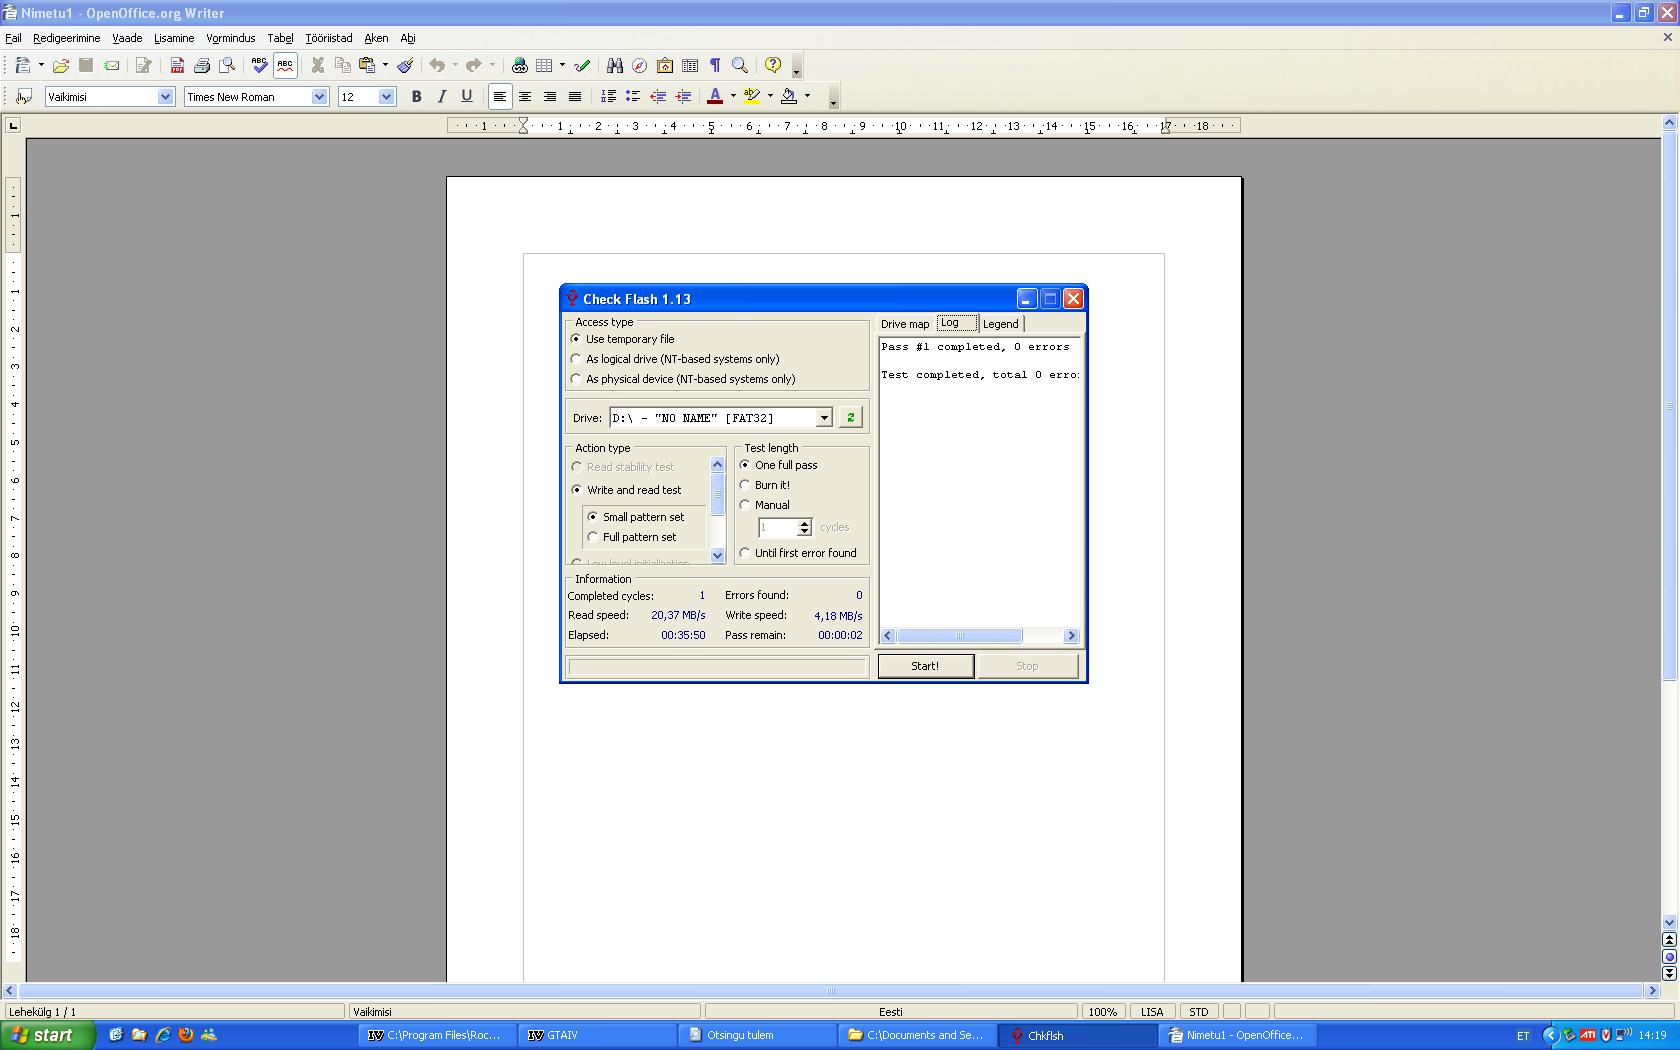Select As physical device radio option

point(576,379)
